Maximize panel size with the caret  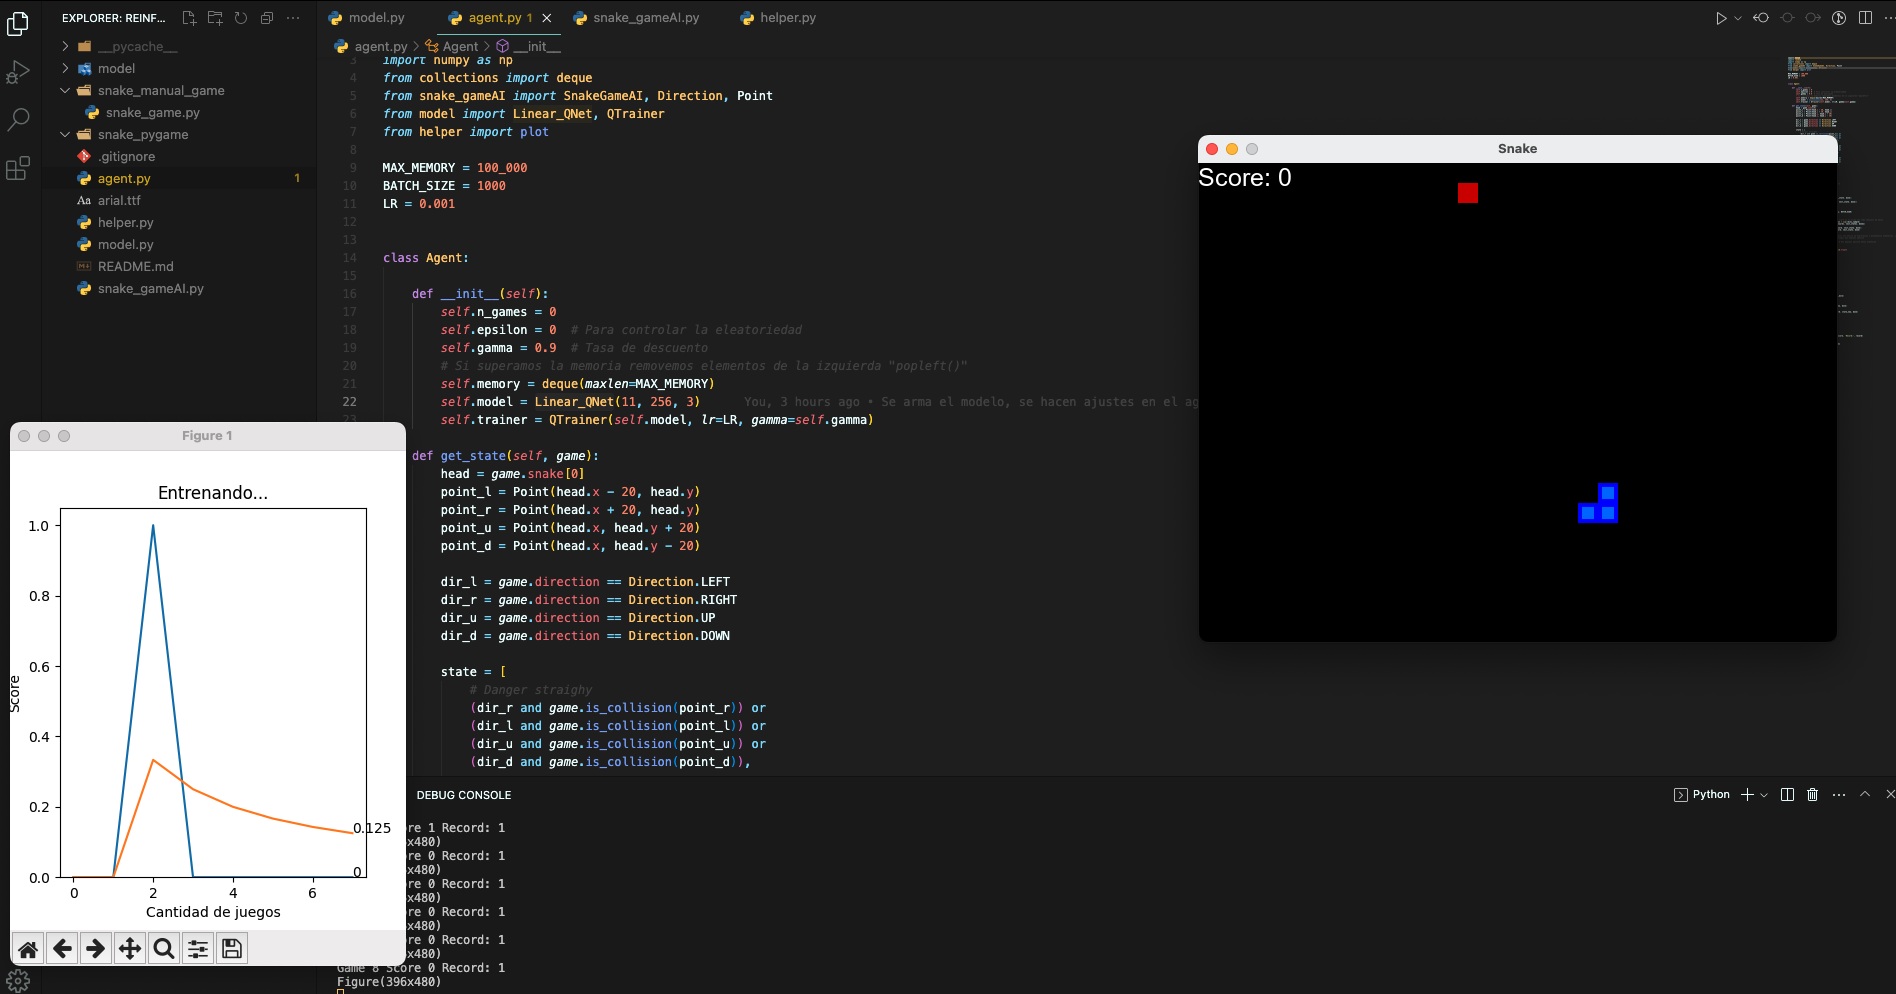(1864, 795)
